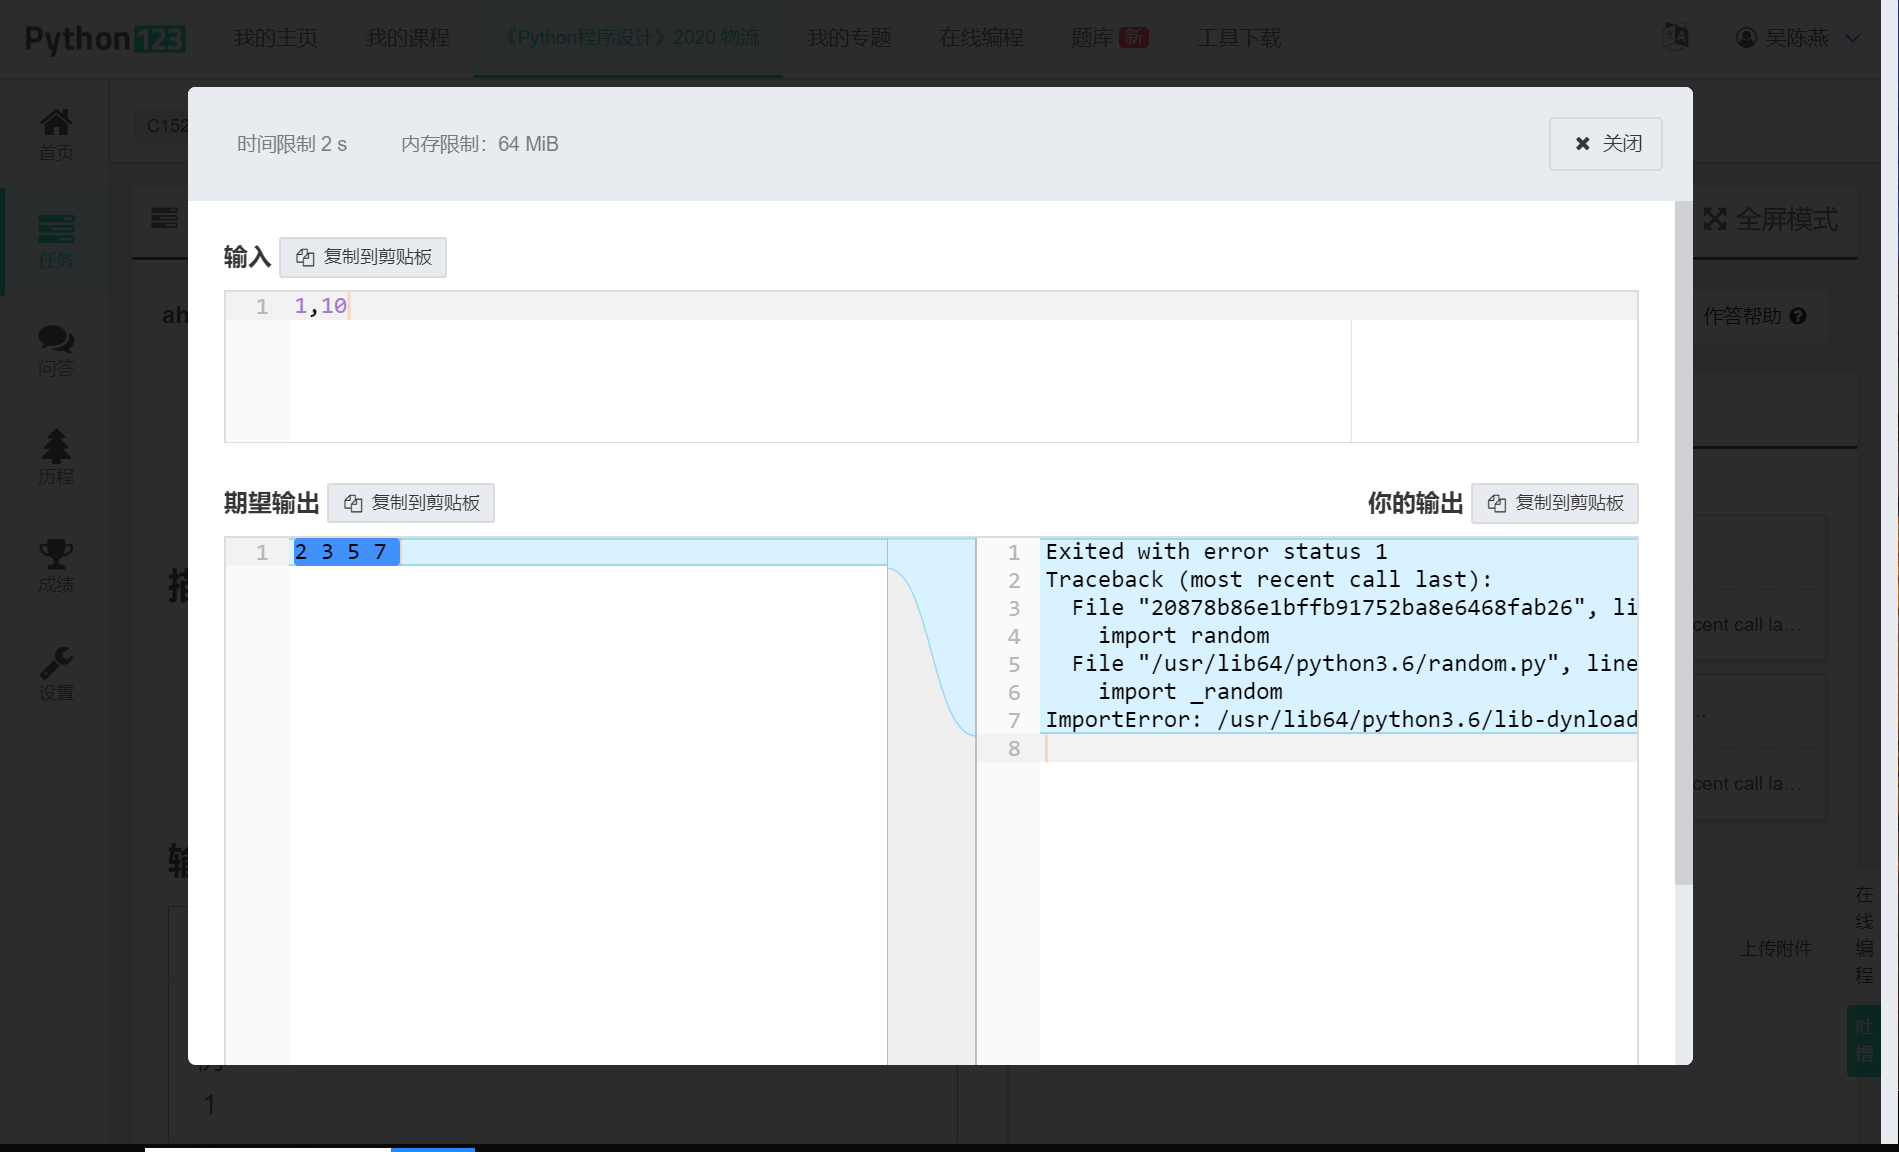Open the Home icon in the sidebar
The width and height of the screenshot is (1899, 1152).
point(56,134)
